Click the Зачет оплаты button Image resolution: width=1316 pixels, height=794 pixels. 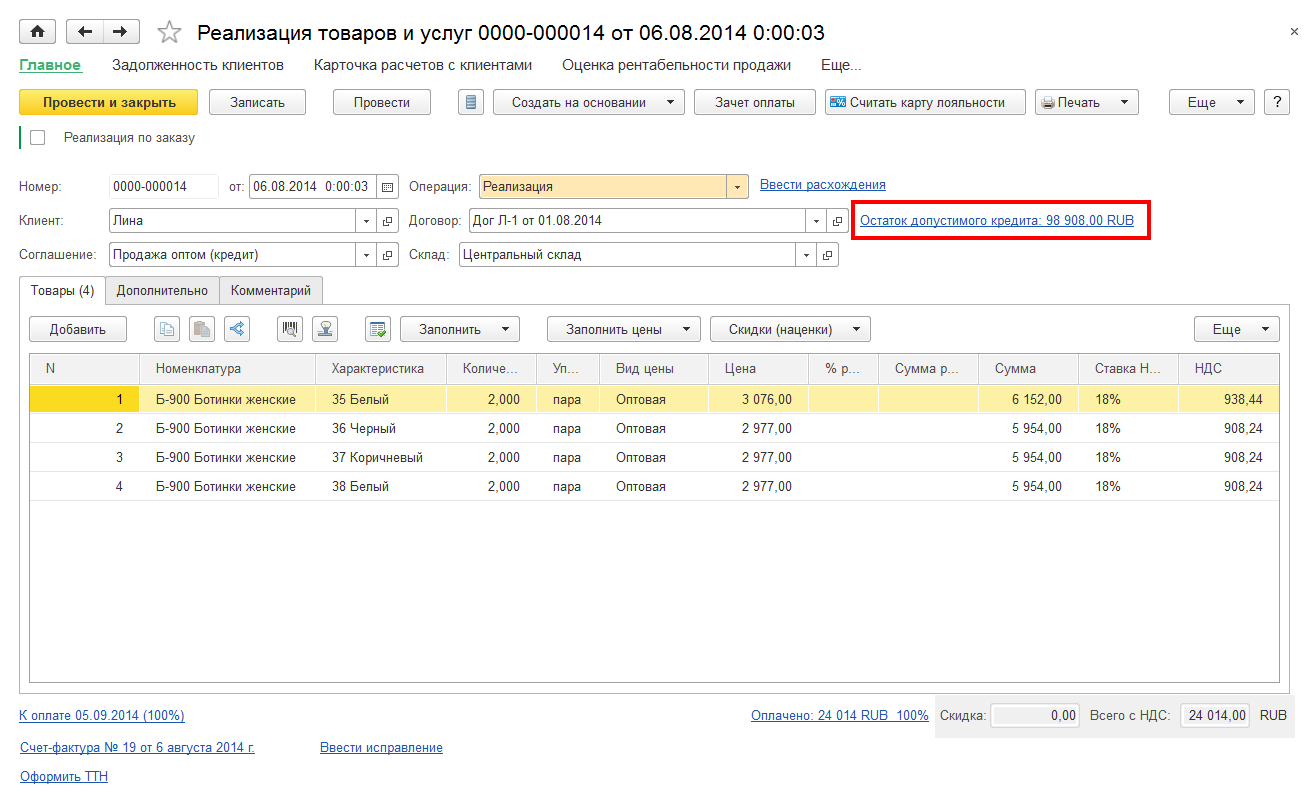tap(755, 102)
